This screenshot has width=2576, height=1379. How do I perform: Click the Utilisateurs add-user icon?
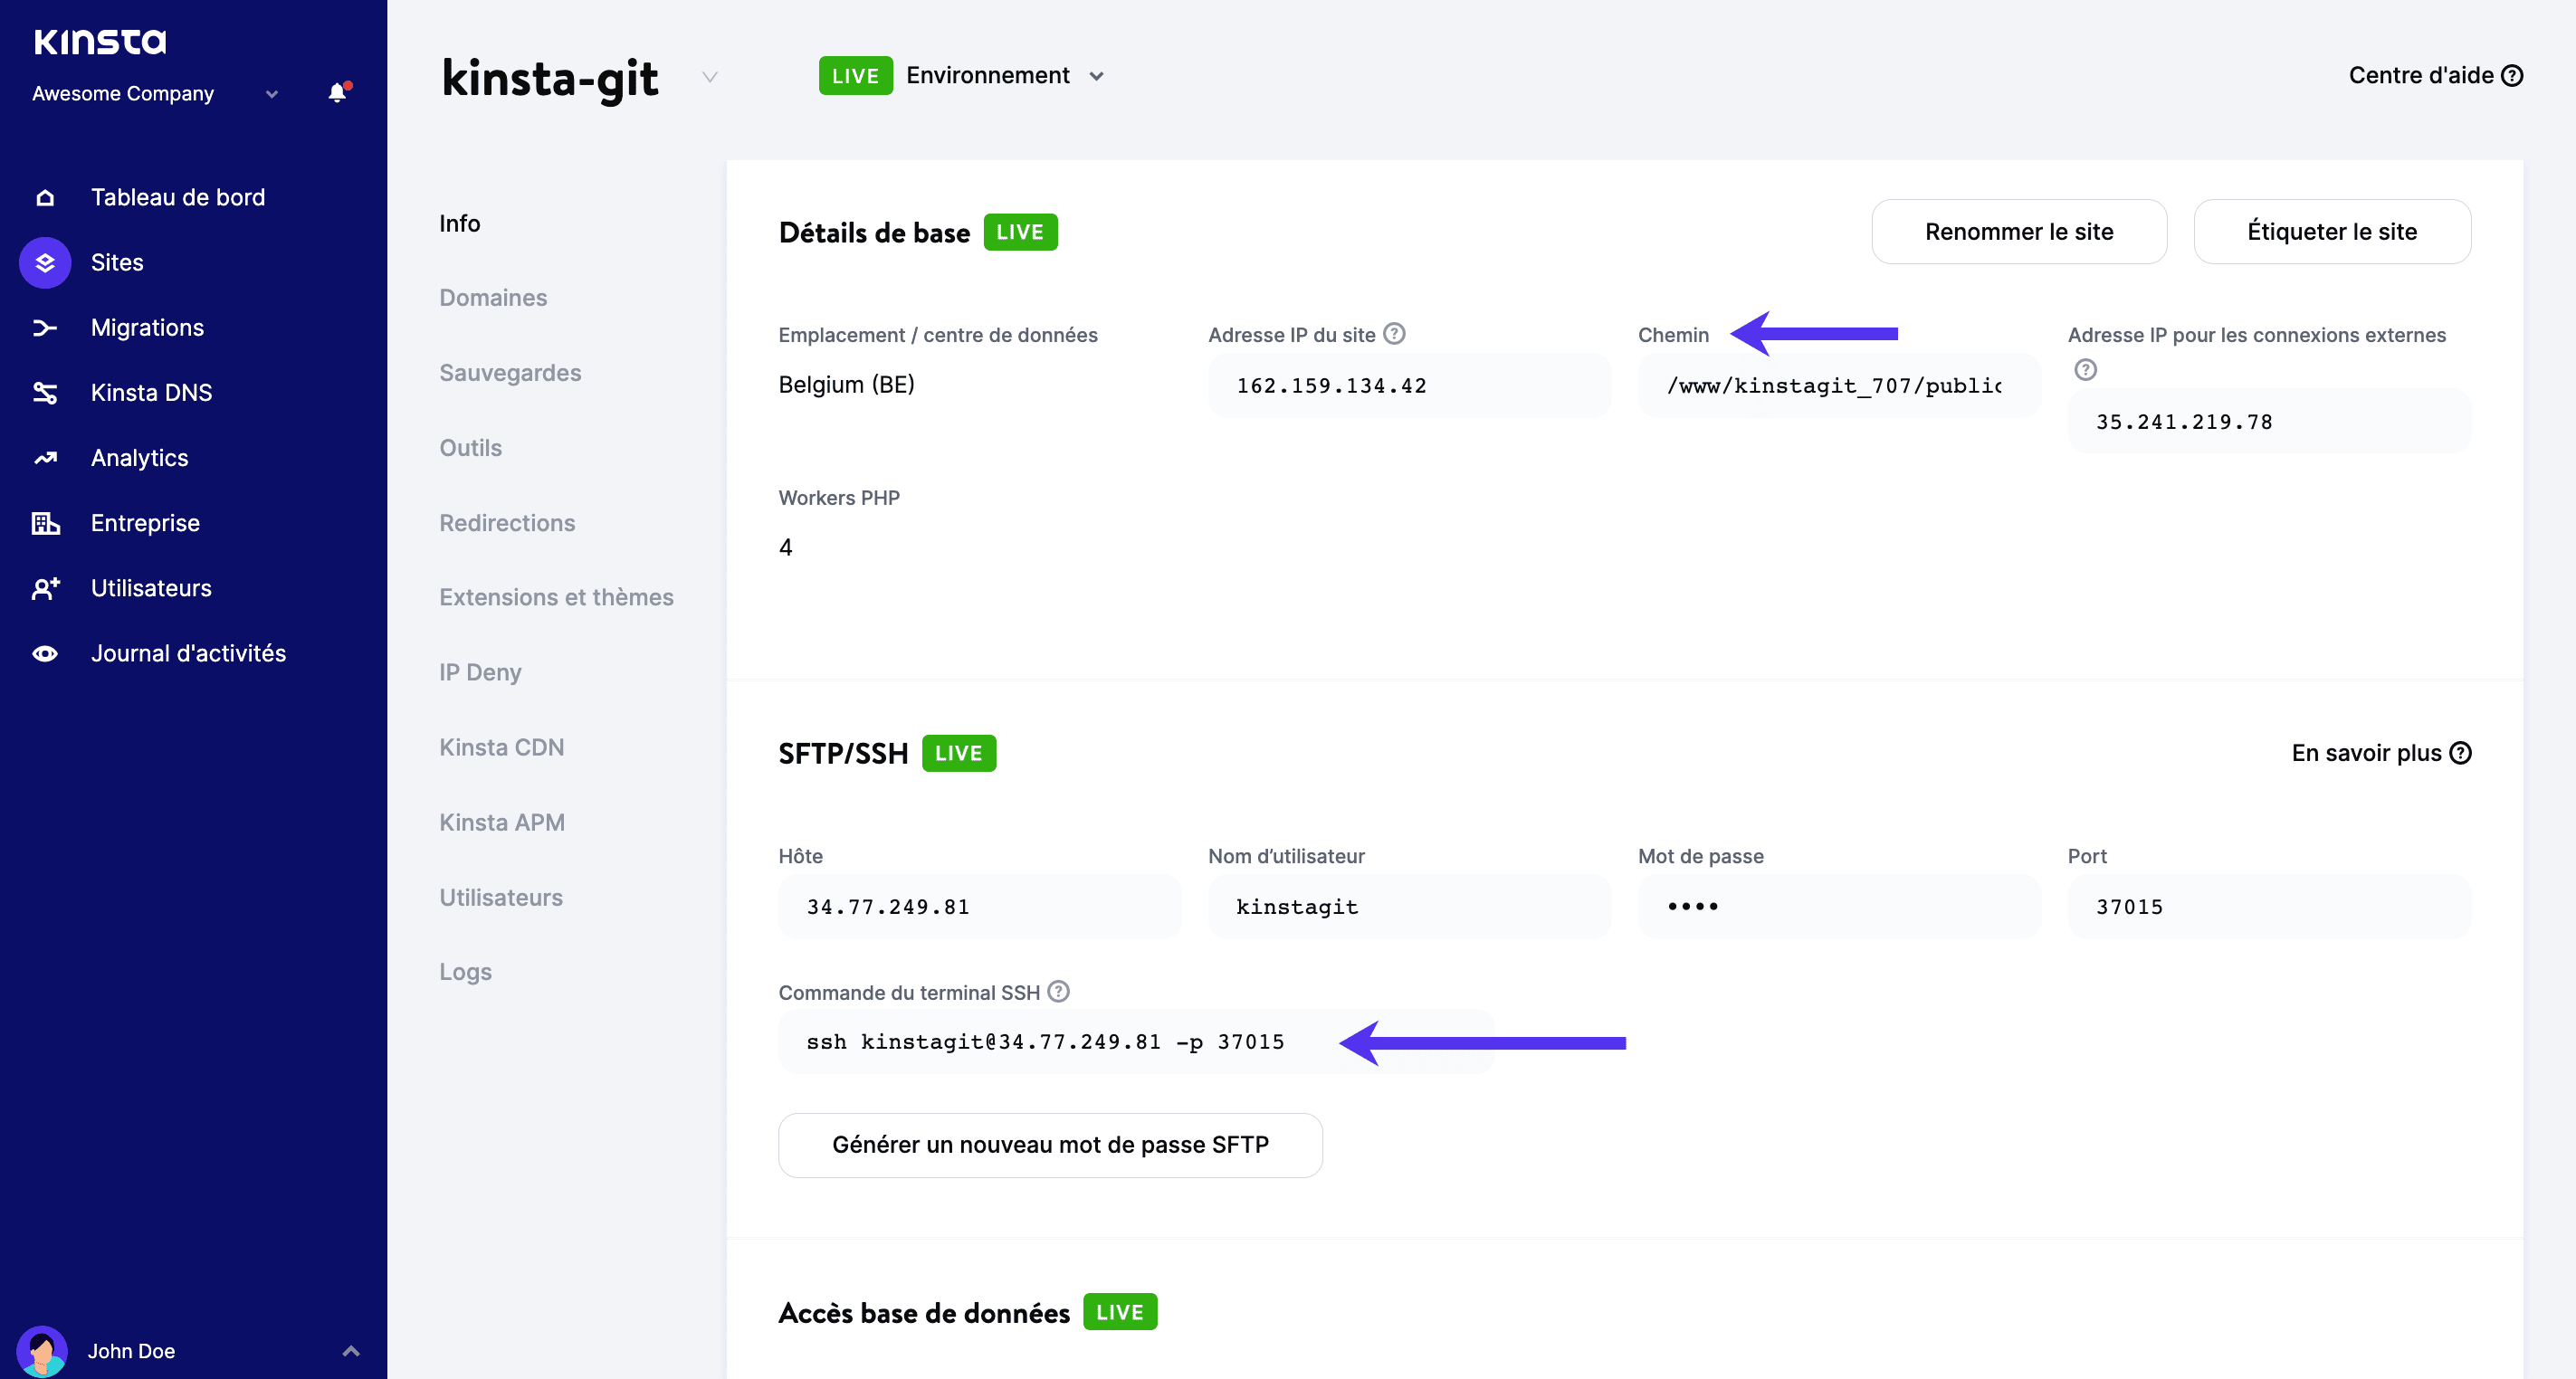pyautogui.click(x=45, y=588)
